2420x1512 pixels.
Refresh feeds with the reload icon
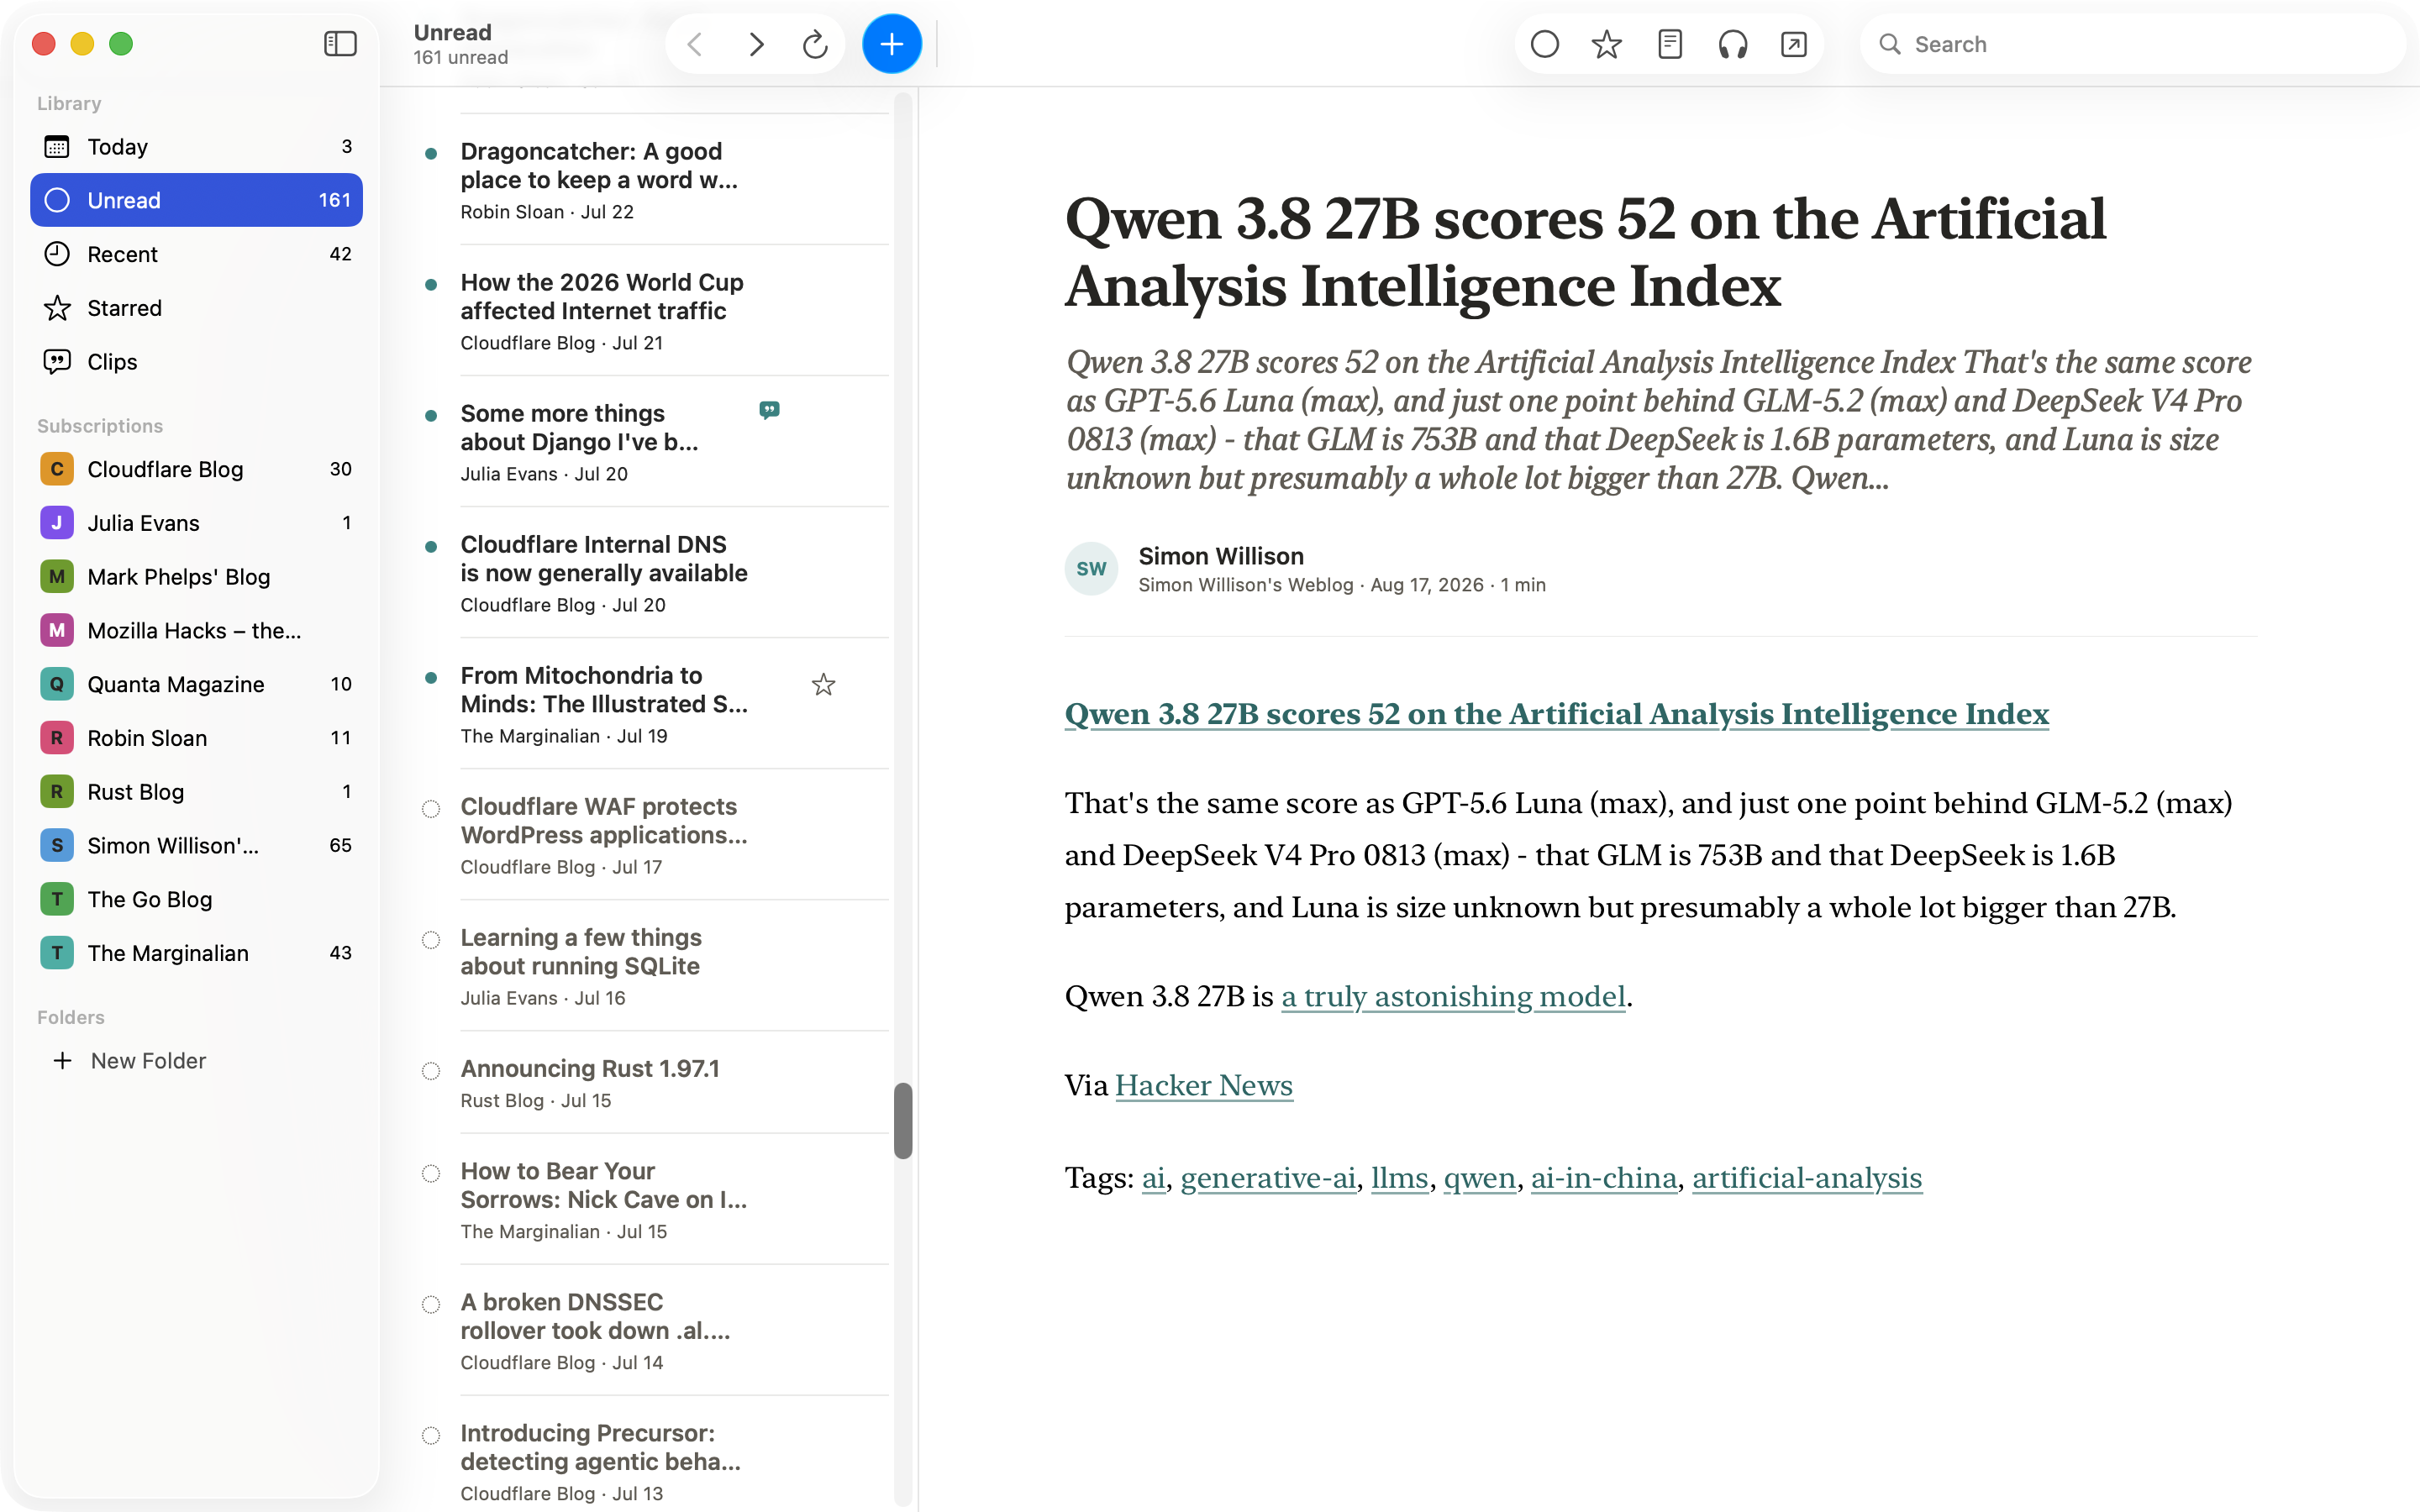(815, 44)
